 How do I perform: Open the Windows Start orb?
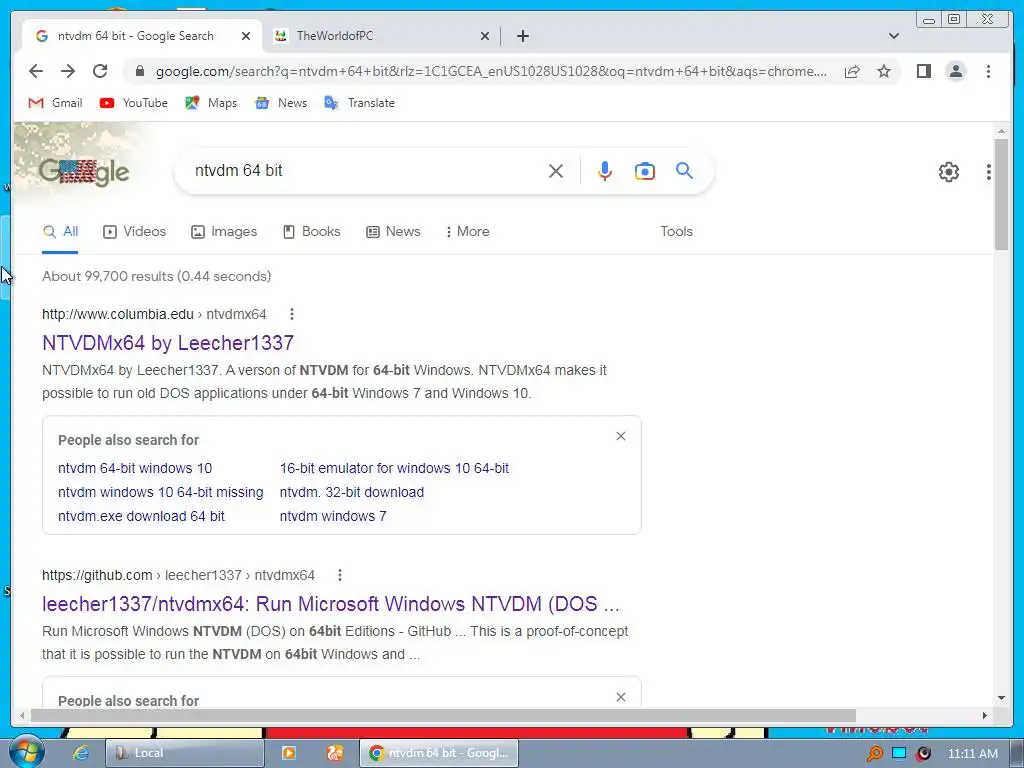pyautogui.click(x=27, y=752)
